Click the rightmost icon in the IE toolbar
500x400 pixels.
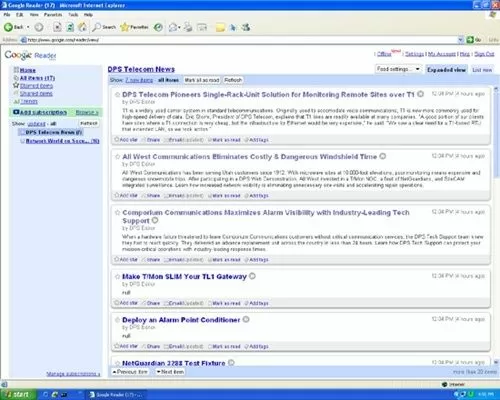pyautogui.click(x=246, y=27)
